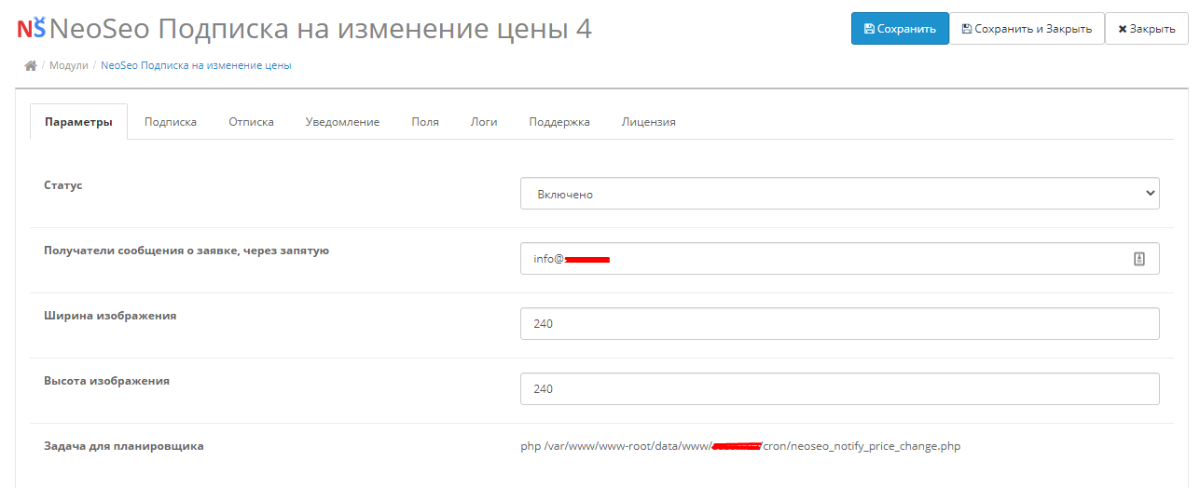
Task: Select the Поля tab
Action: 425,122
